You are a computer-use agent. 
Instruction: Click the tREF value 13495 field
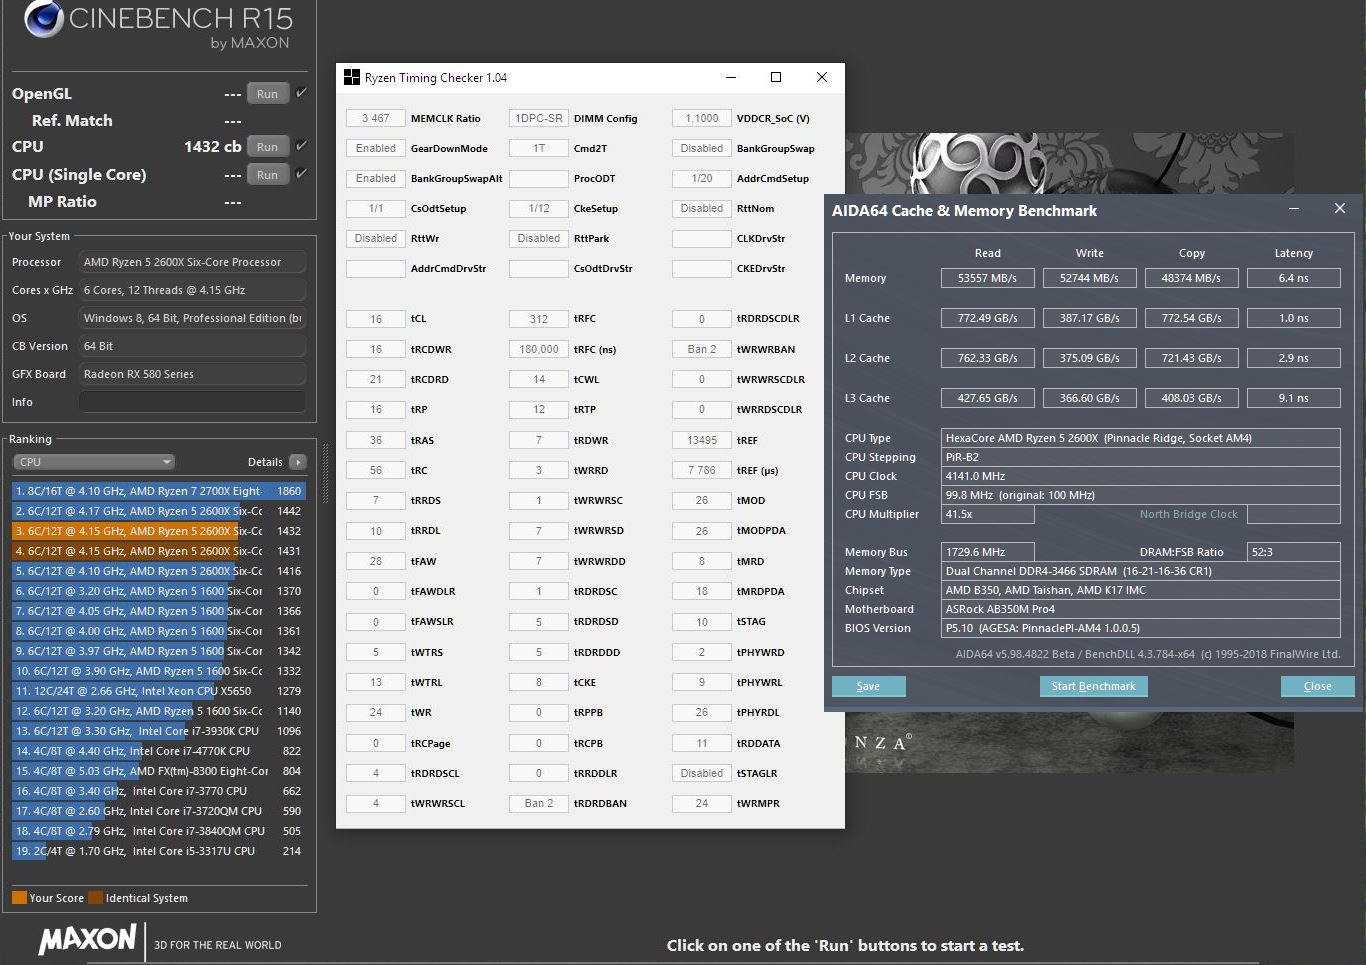pyautogui.click(x=702, y=440)
